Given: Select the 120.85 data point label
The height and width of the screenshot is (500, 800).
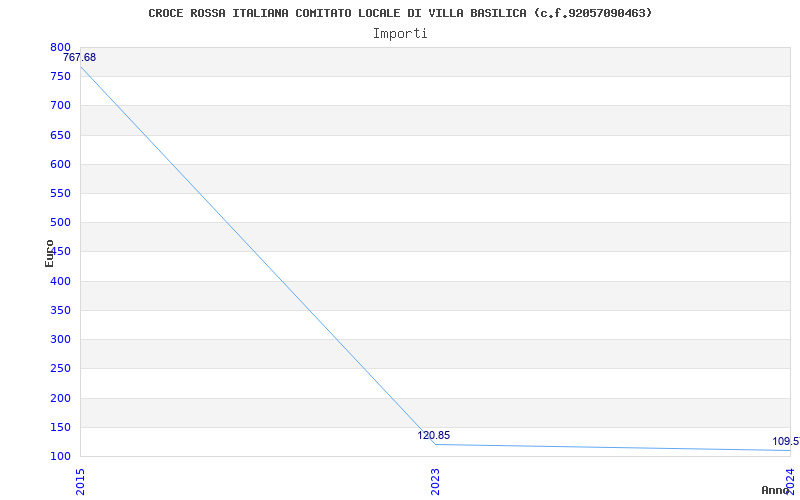Looking at the screenshot, I should (434, 435).
